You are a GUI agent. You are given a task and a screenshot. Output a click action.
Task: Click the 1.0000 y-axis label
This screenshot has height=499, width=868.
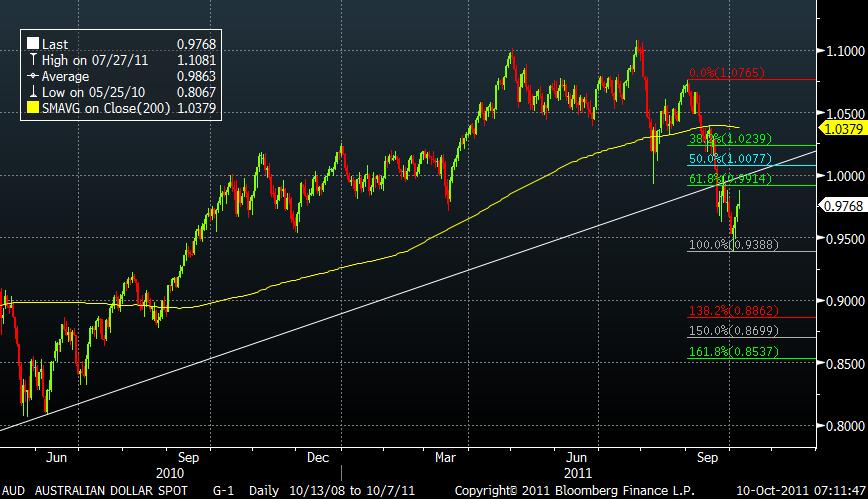[845, 176]
